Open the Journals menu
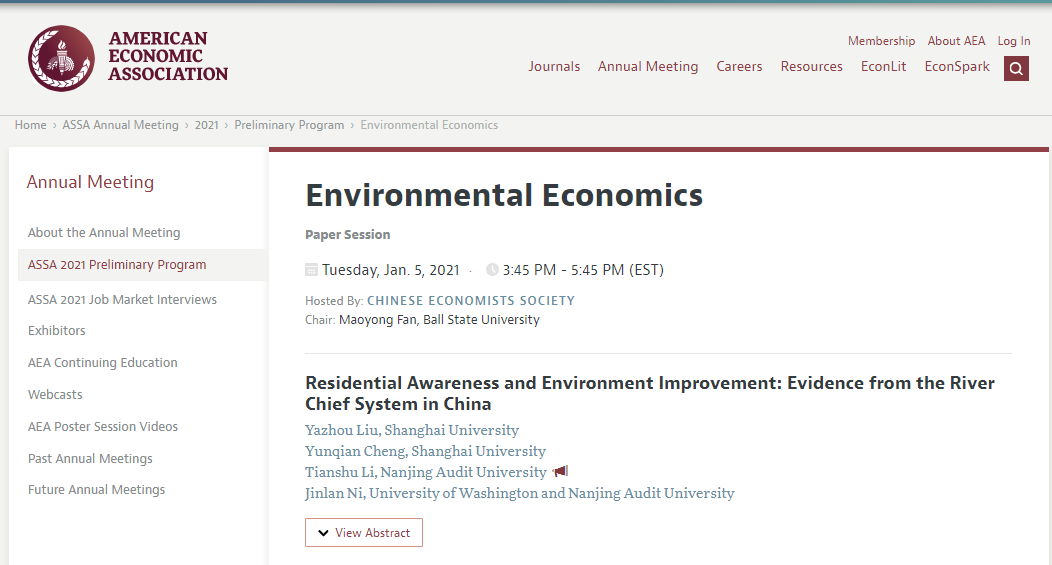 554,66
